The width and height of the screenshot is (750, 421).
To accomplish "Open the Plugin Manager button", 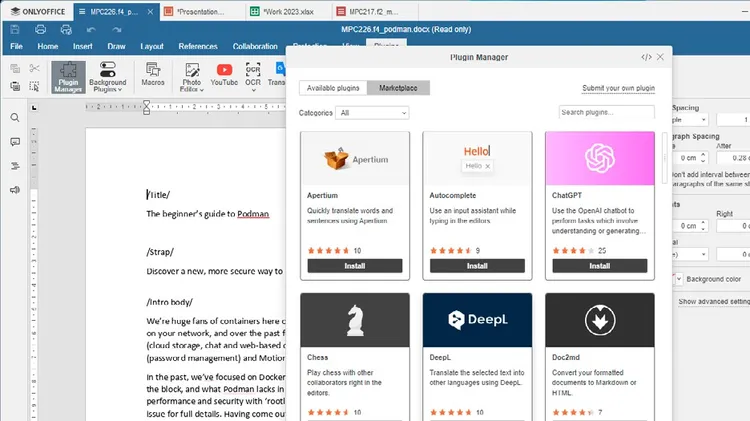I will pos(68,77).
